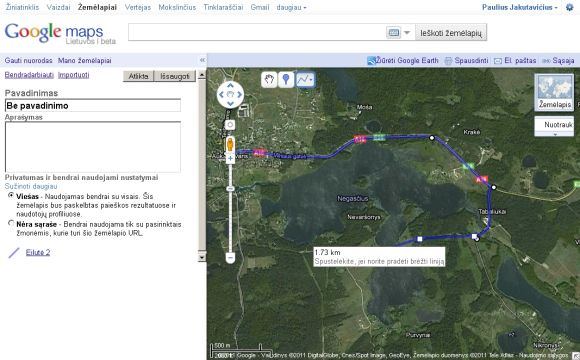
Task: Click the Sužinoti daugiau link
Action: point(31,186)
